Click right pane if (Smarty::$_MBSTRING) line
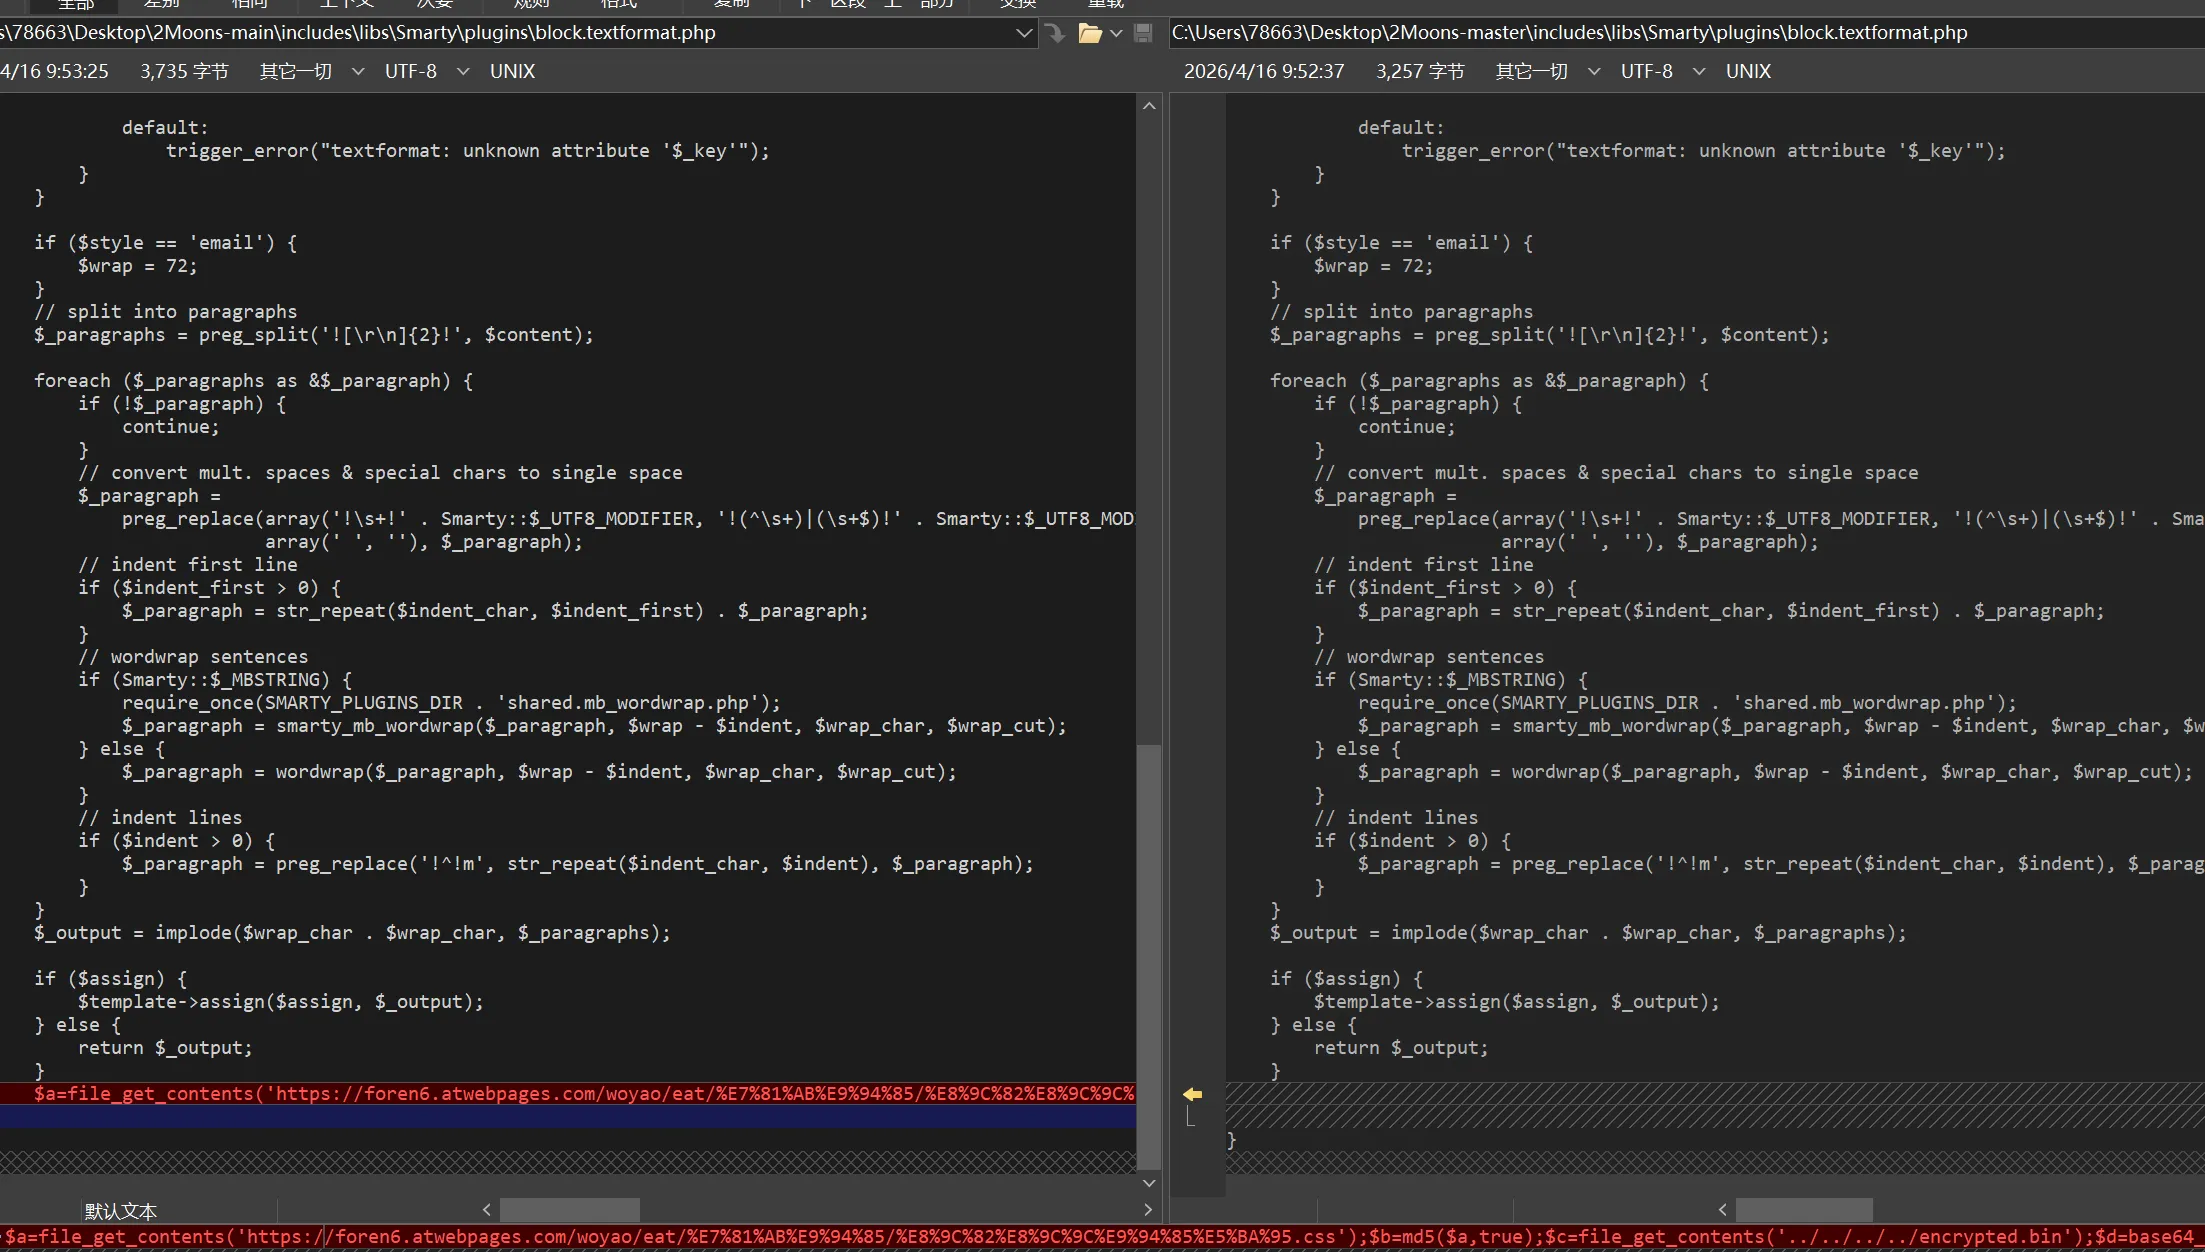 (1451, 680)
